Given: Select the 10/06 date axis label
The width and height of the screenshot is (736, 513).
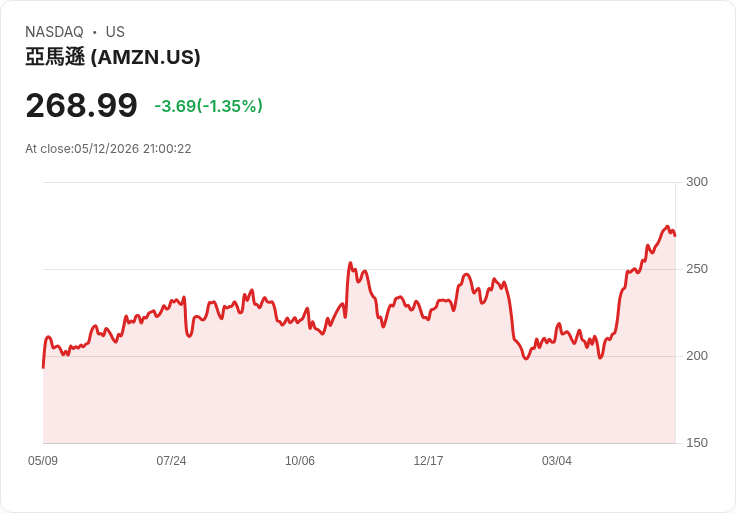Looking at the screenshot, I should [x=300, y=460].
